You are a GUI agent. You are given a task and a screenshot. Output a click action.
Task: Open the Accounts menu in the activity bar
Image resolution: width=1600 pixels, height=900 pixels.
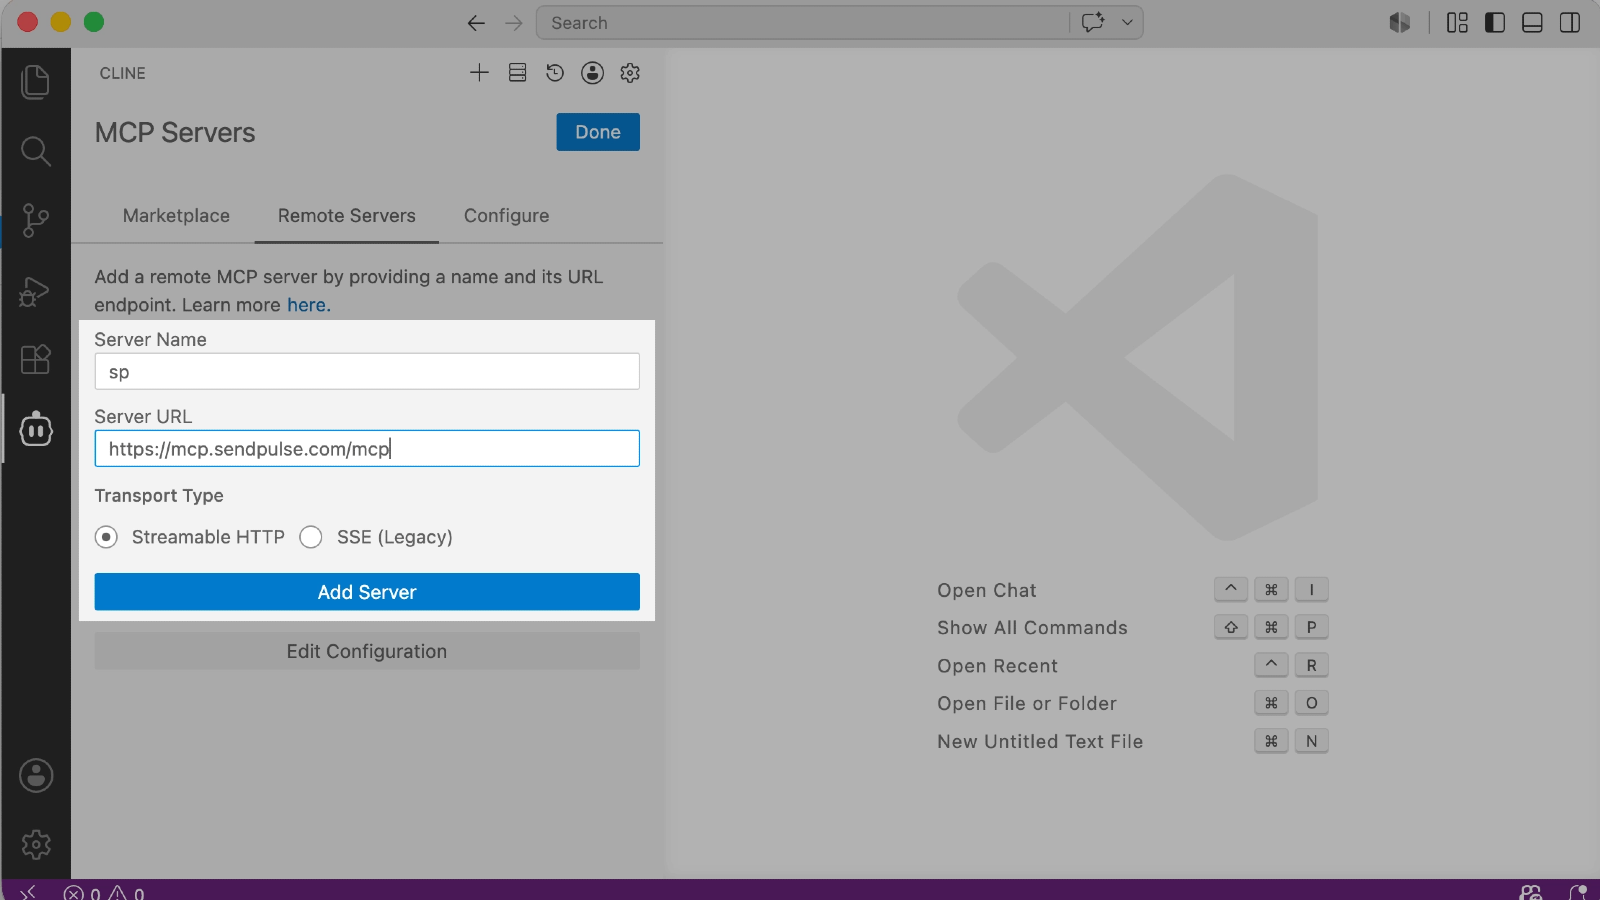(x=36, y=775)
